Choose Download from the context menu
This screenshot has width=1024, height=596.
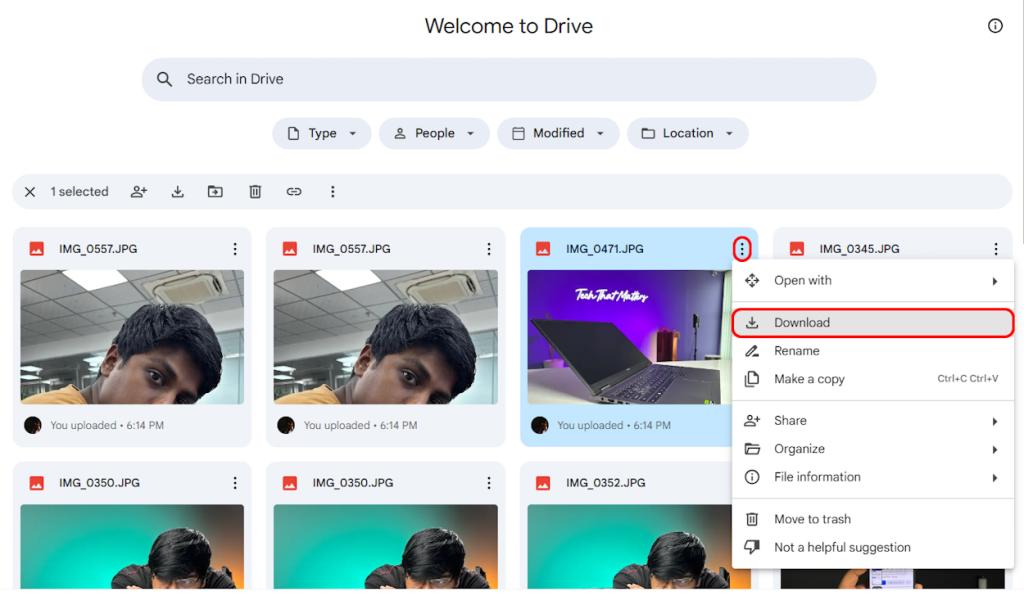[872, 322]
